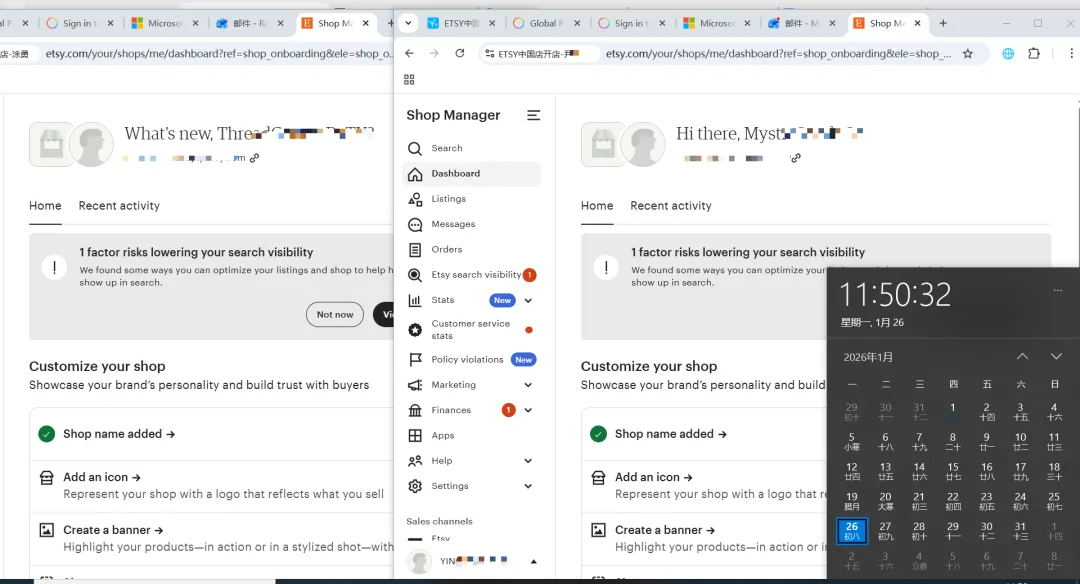The image size is (1080, 584).
Task: Select date 26 in calendar
Action: tap(852, 531)
